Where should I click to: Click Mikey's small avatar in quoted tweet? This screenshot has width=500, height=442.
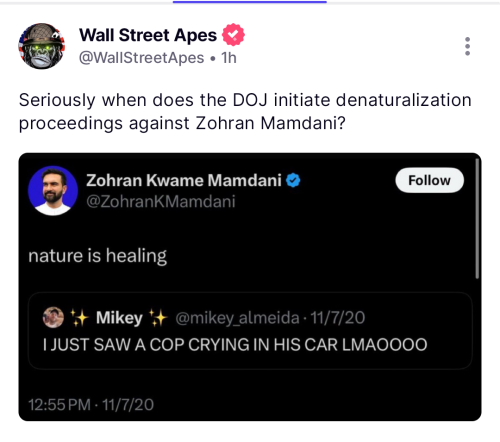[x=53, y=317]
